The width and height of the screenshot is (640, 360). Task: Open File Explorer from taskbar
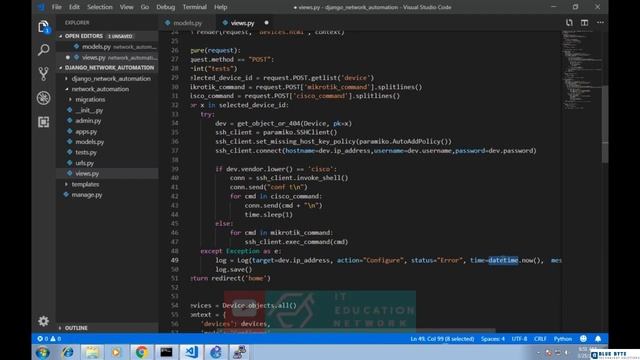[x=92, y=352]
